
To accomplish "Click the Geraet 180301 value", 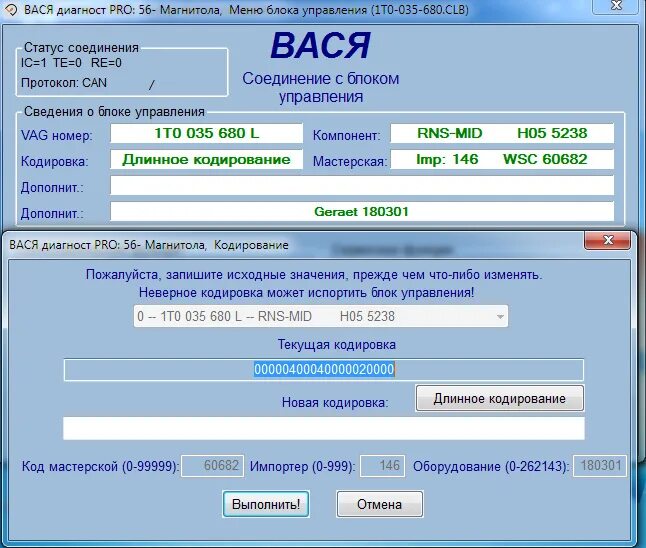I will tap(362, 212).
